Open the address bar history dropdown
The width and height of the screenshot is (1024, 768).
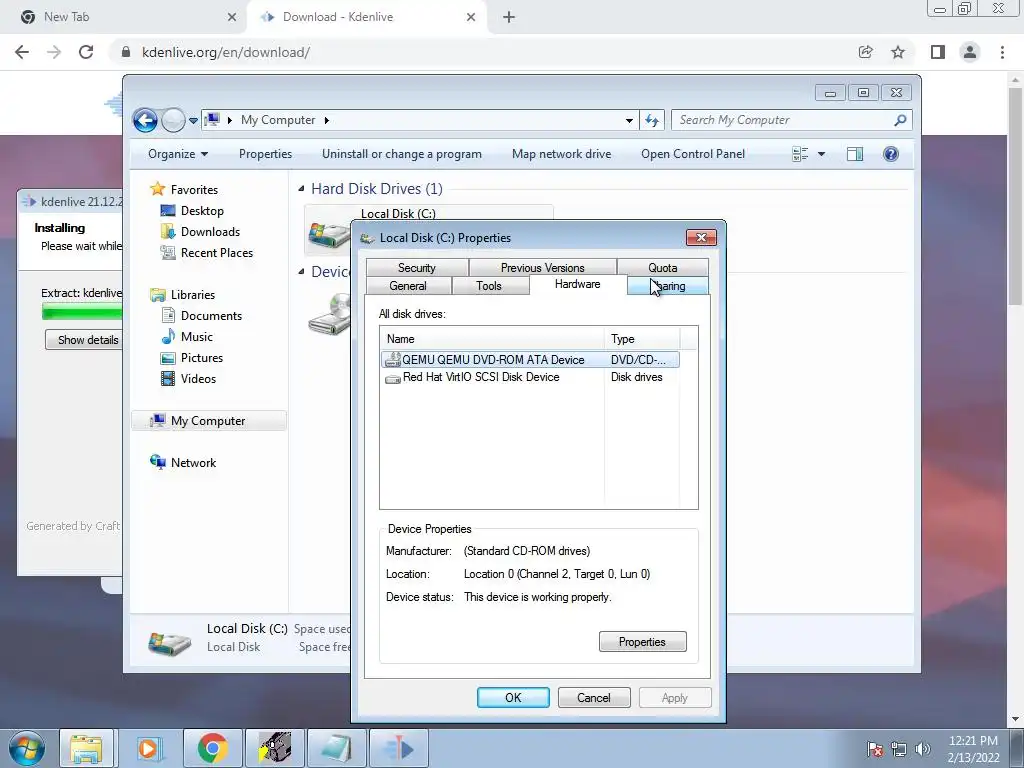coord(629,120)
